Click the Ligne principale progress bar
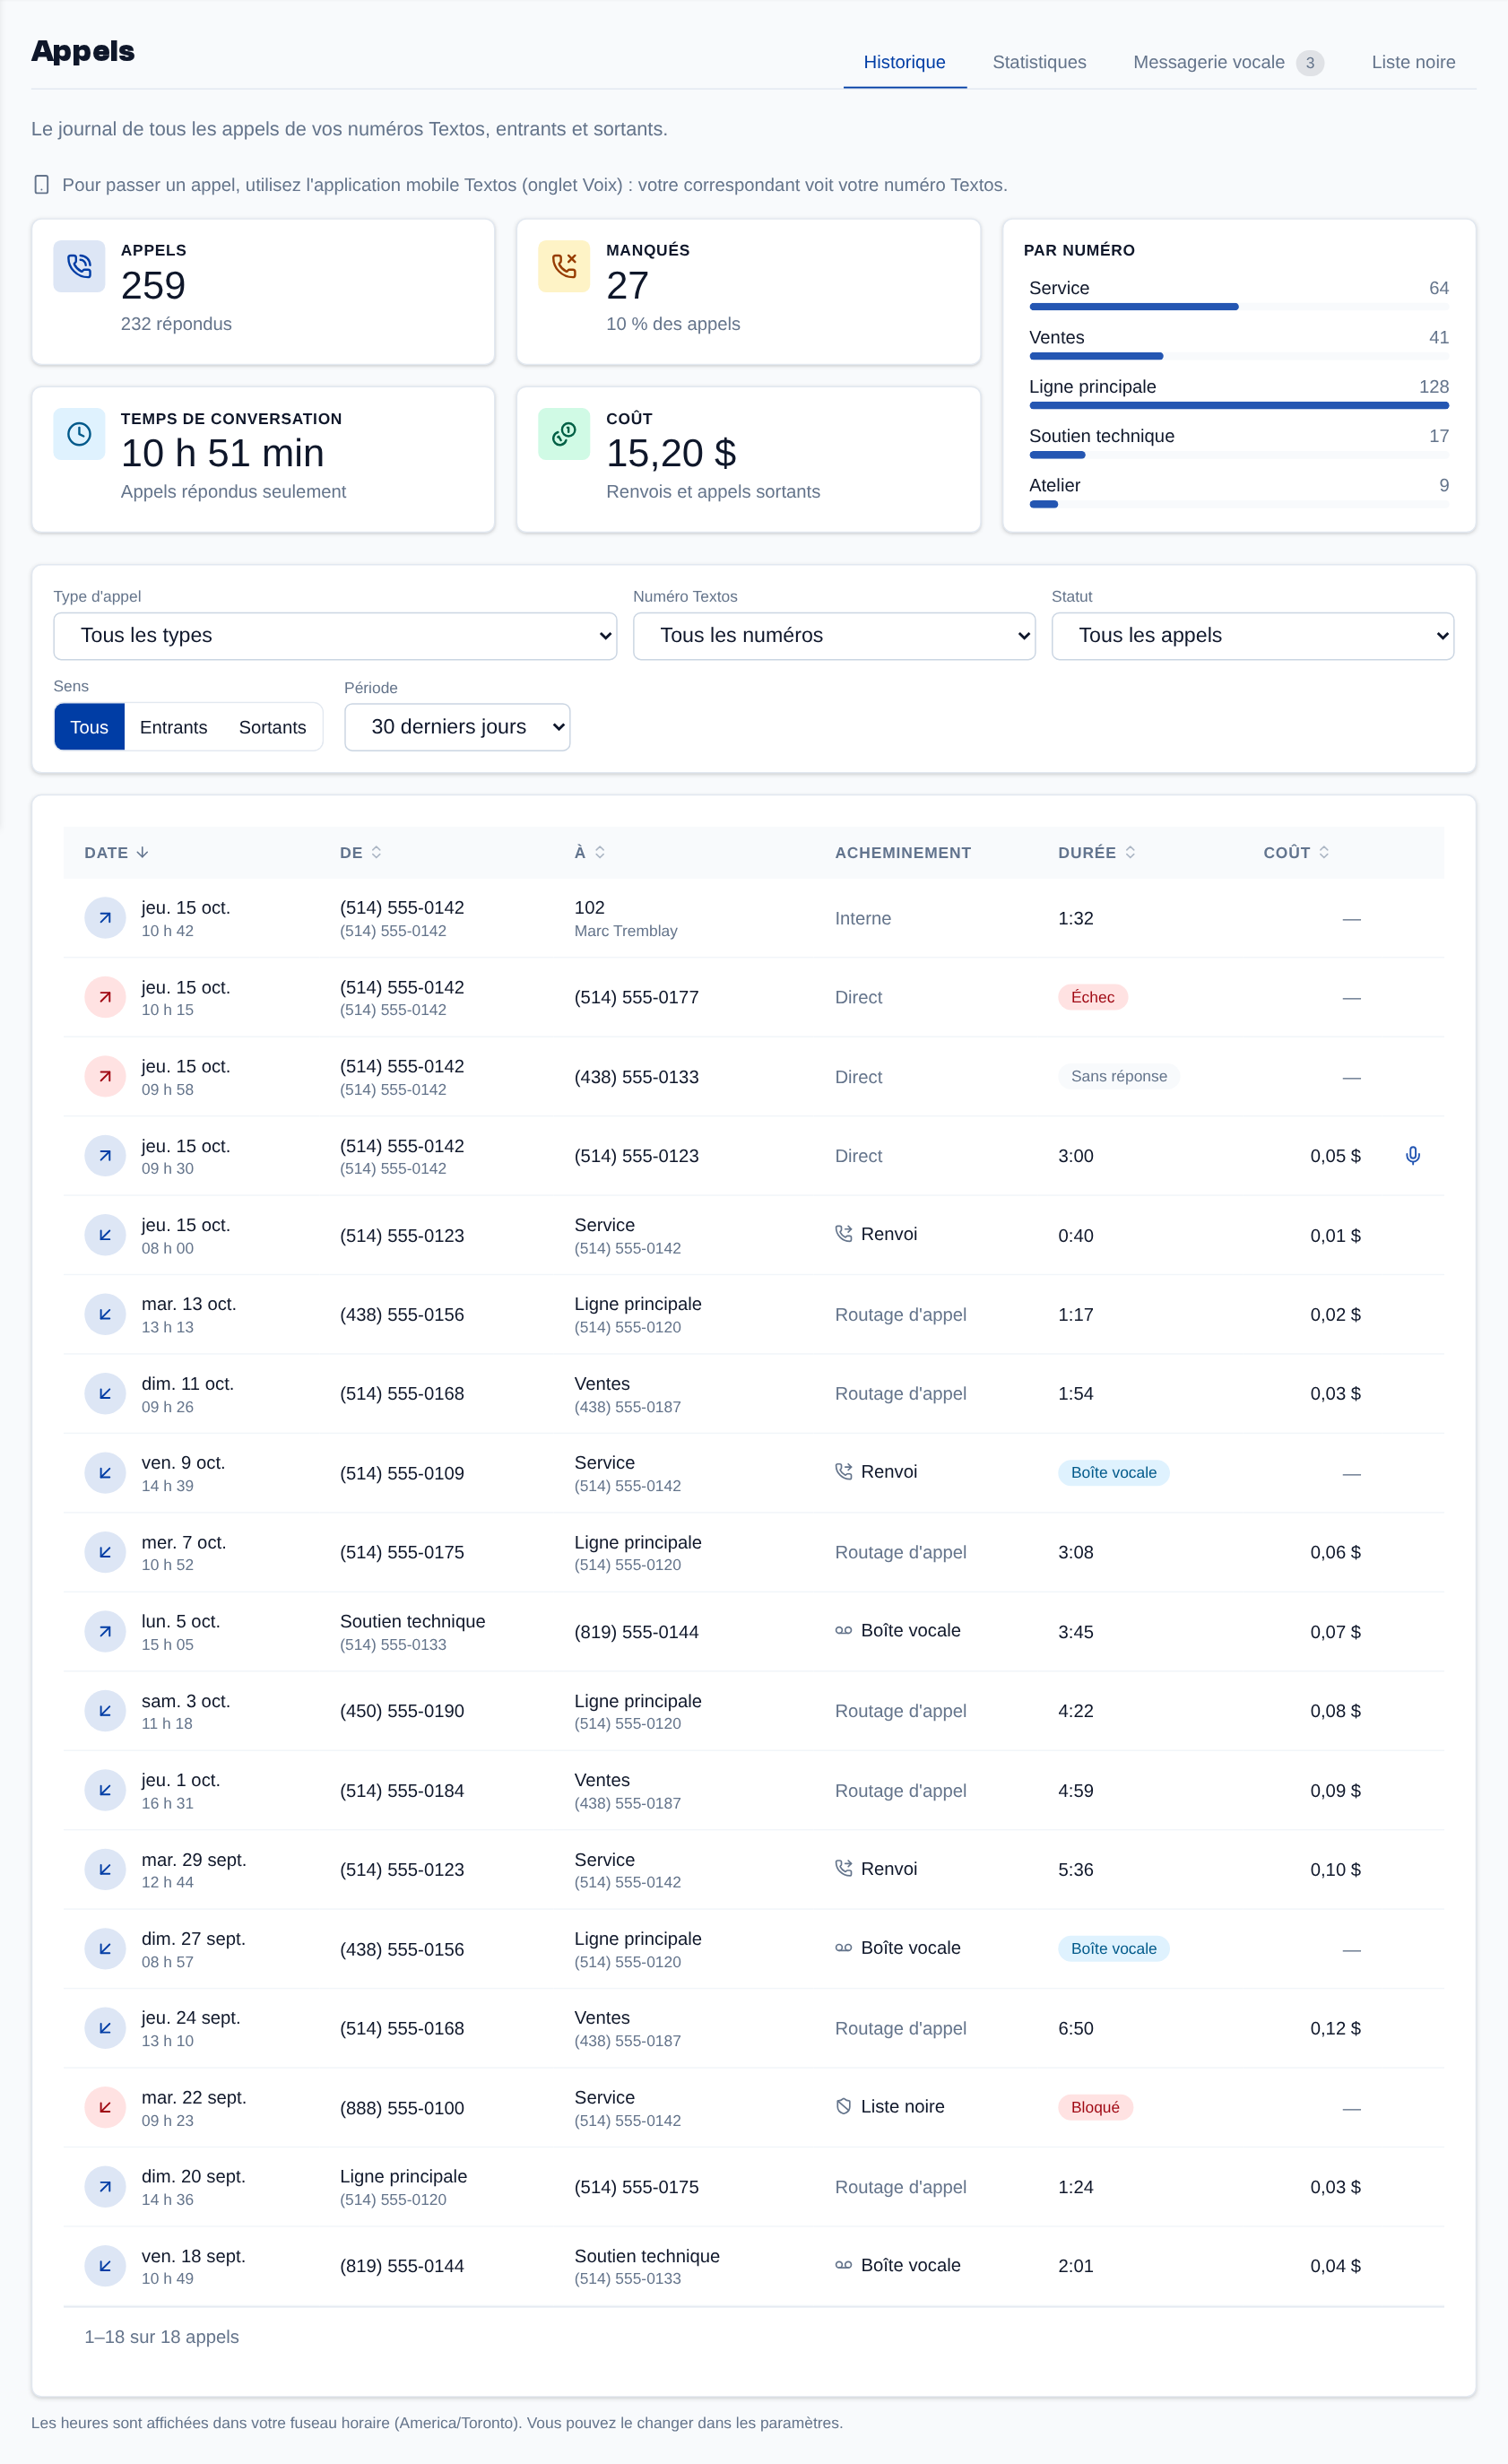1508x2464 pixels. pyautogui.click(x=1239, y=405)
